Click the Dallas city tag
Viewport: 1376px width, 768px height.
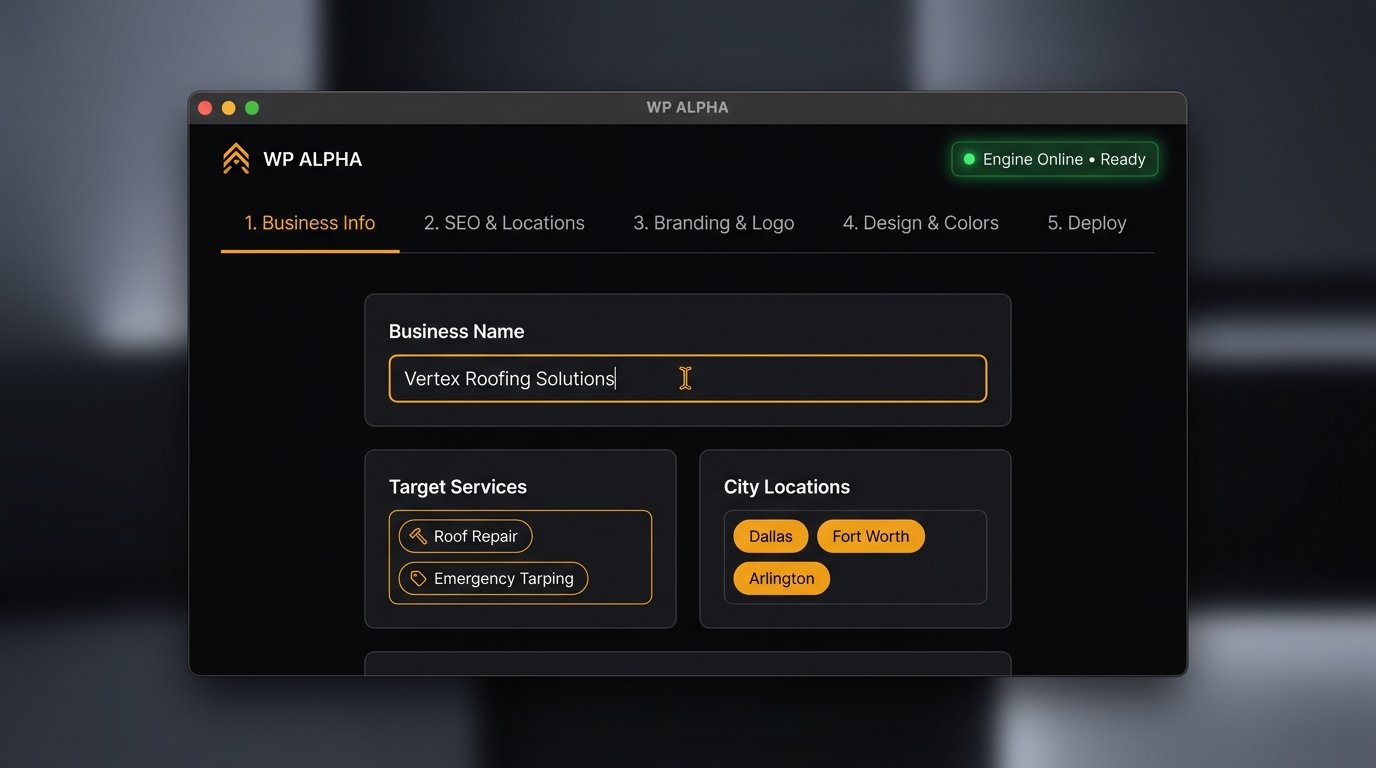click(x=771, y=536)
